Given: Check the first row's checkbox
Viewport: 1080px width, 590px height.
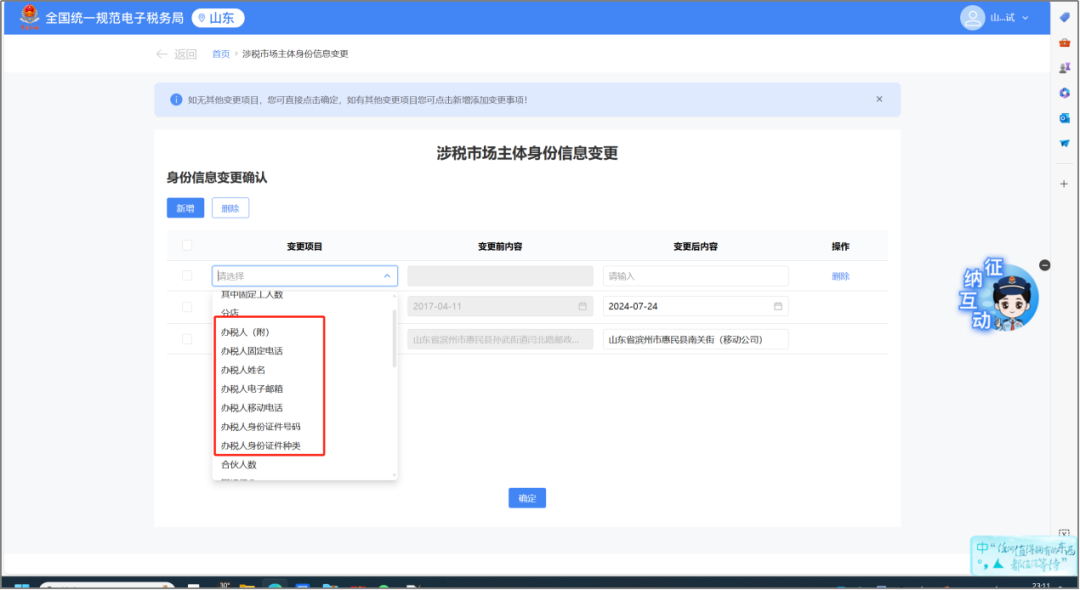Looking at the screenshot, I should (187, 275).
